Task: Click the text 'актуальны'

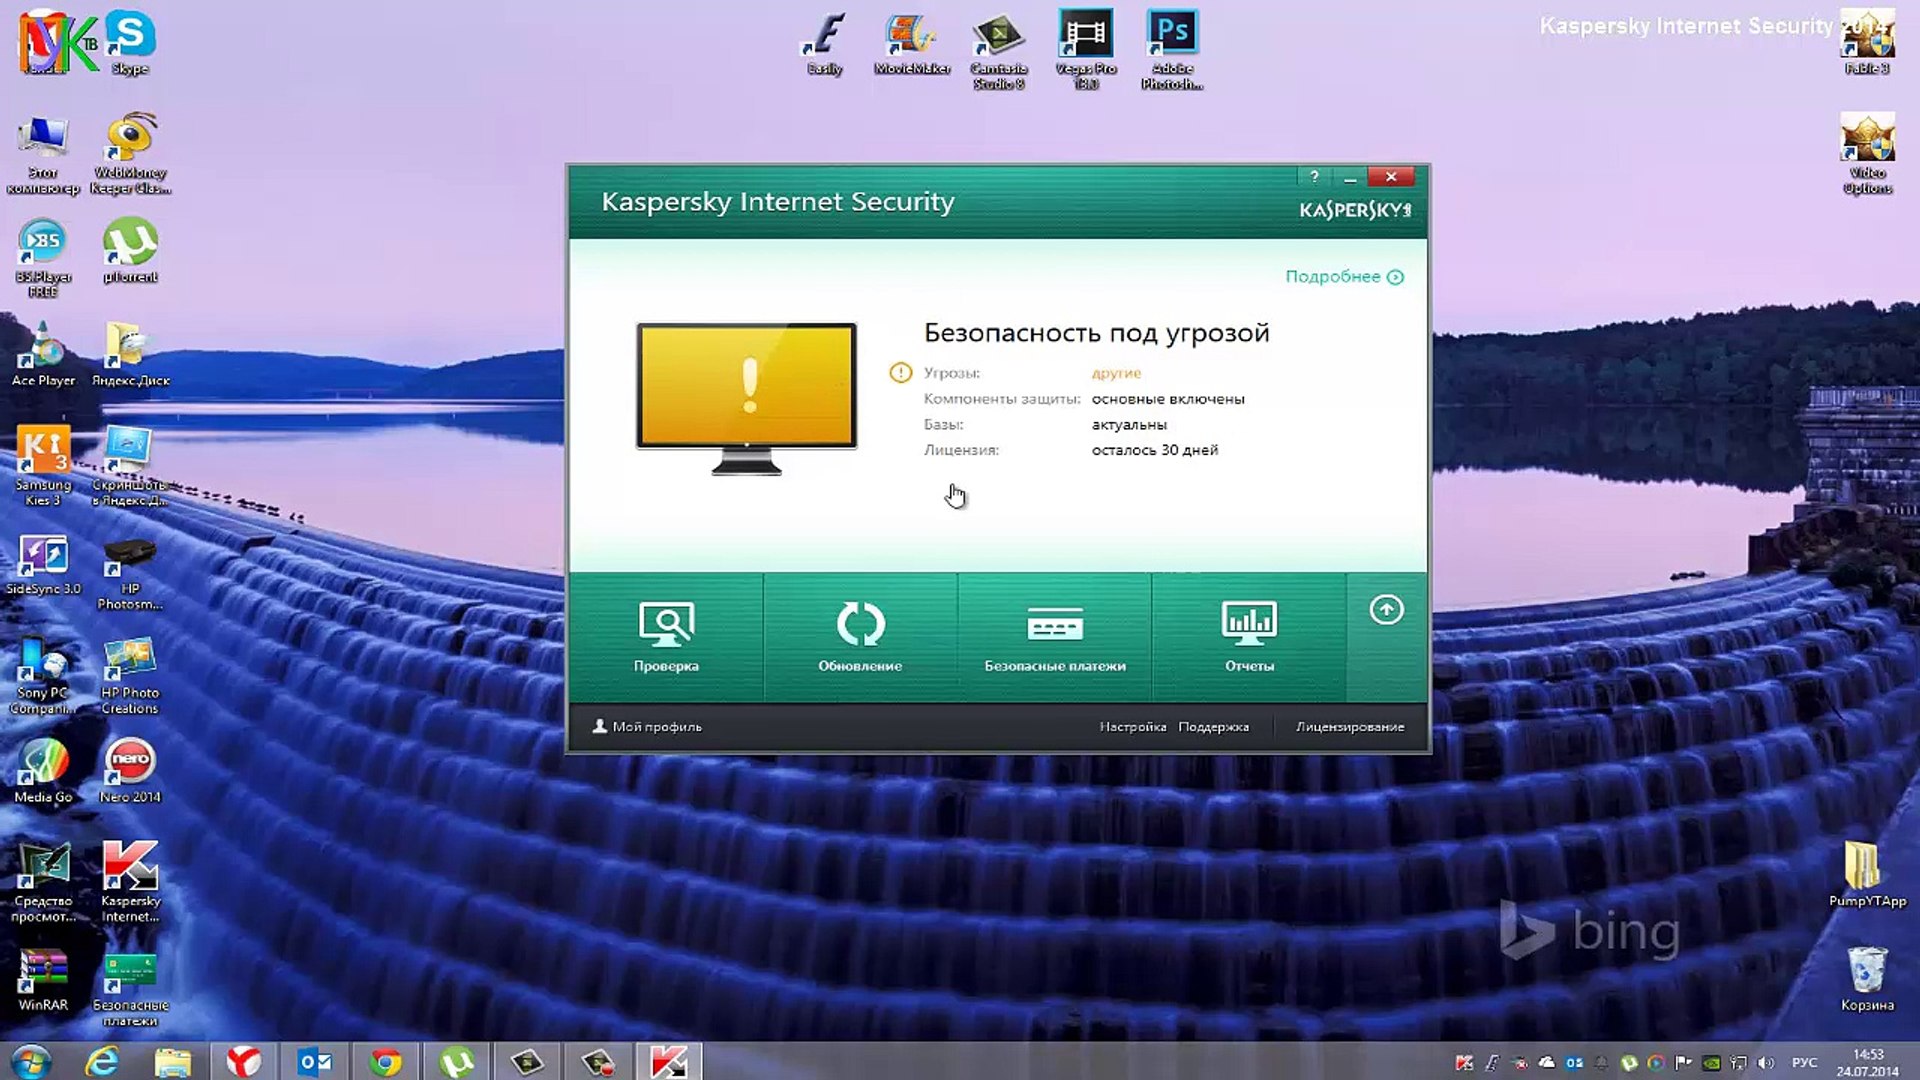Action: [1129, 425]
